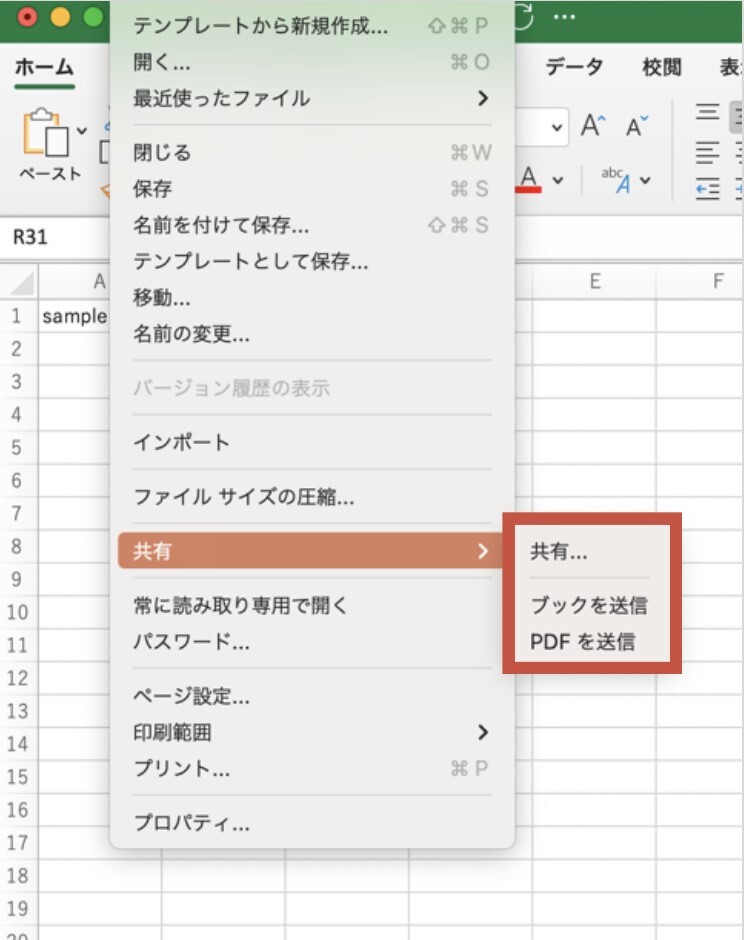Click the redo arrow in the title bar
The height and width of the screenshot is (940, 744).
525,17
